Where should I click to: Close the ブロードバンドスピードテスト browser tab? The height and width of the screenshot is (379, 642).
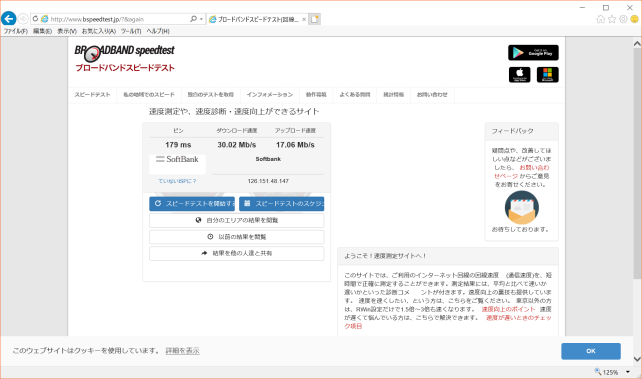304,19
